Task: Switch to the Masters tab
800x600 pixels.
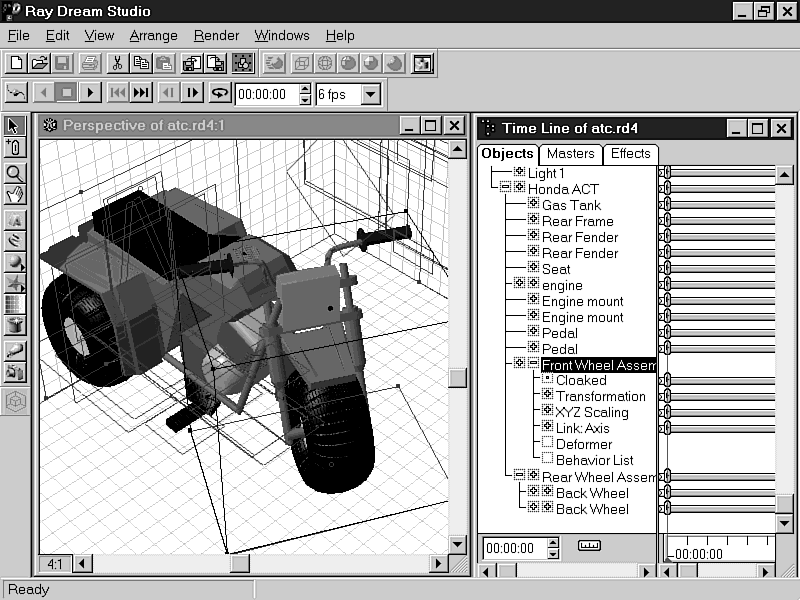Action: pyautogui.click(x=571, y=153)
